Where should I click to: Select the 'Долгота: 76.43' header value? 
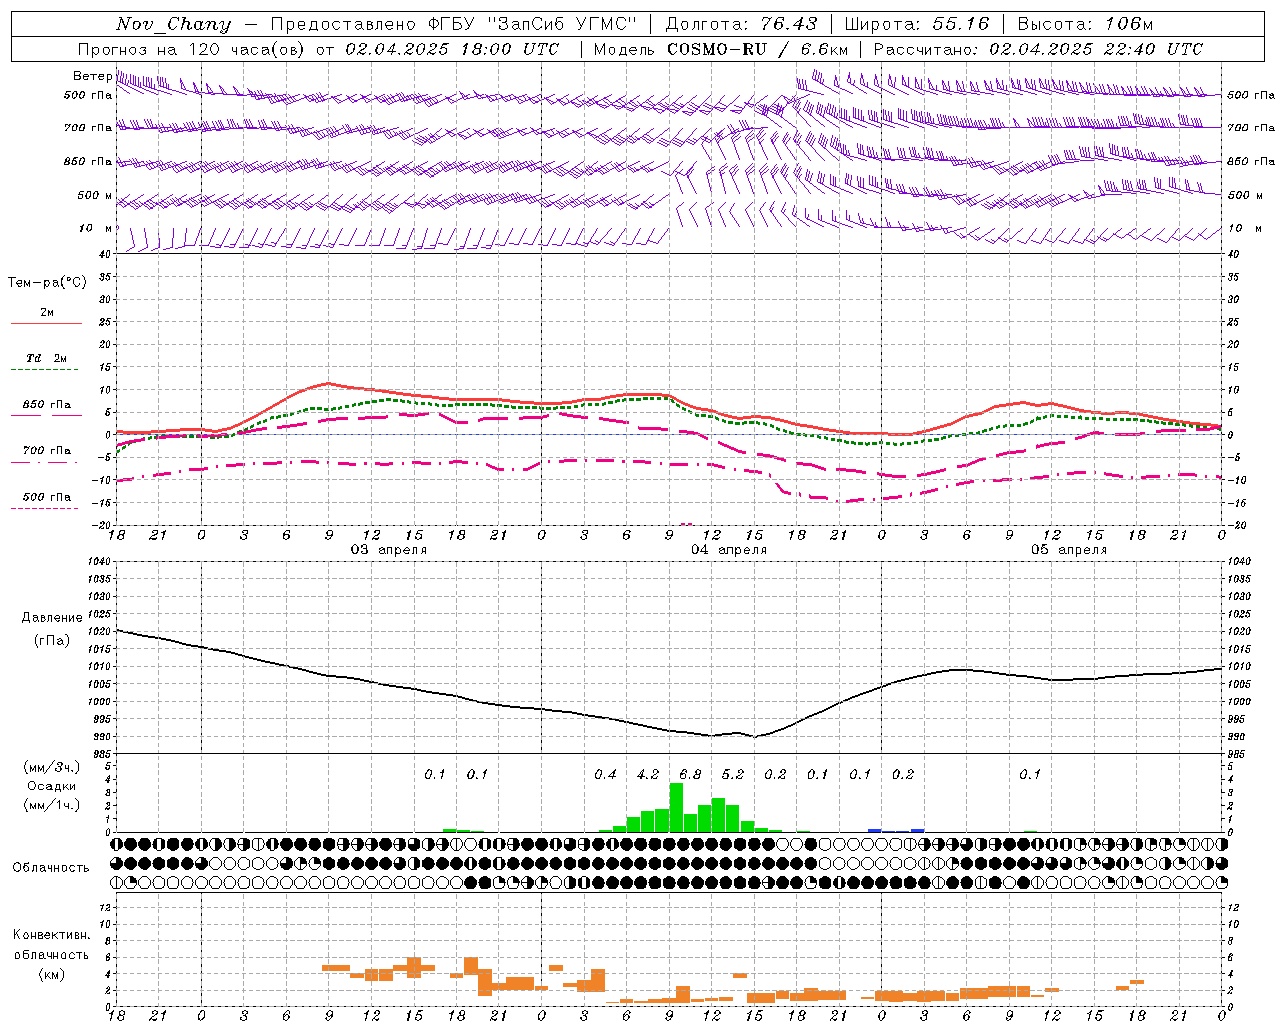coord(741,24)
